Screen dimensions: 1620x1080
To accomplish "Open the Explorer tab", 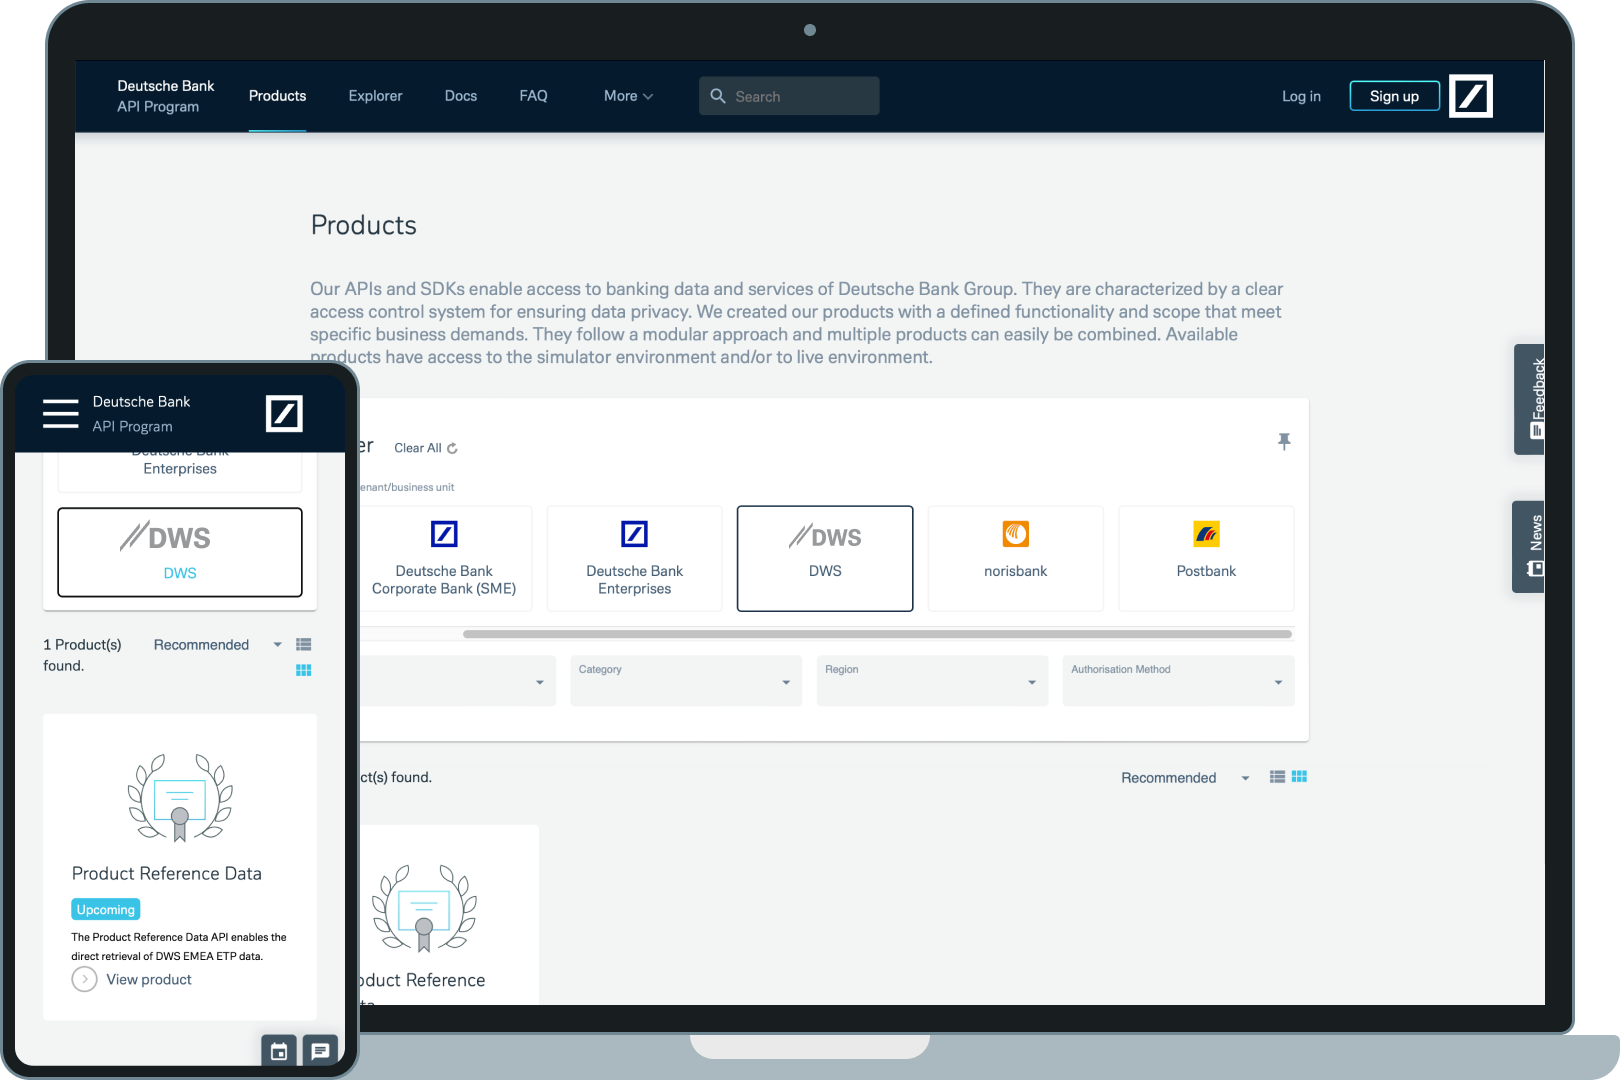I will (375, 96).
